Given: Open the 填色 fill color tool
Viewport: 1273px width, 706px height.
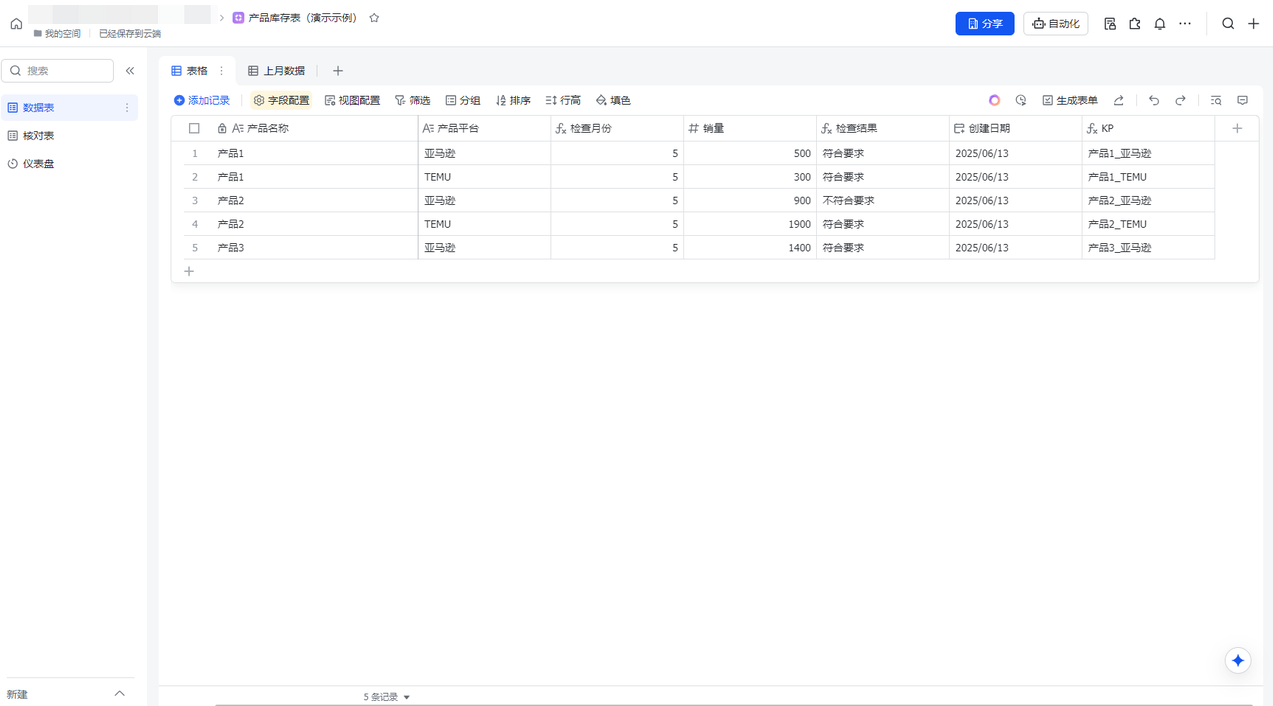Looking at the screenshot, I should (613, 100).
